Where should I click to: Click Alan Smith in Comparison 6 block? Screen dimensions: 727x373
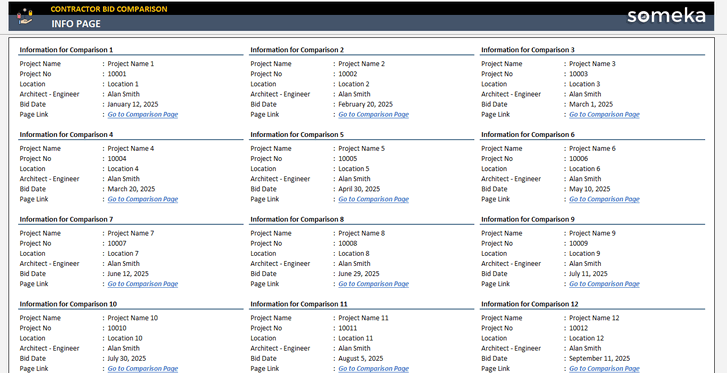[585, 179]
